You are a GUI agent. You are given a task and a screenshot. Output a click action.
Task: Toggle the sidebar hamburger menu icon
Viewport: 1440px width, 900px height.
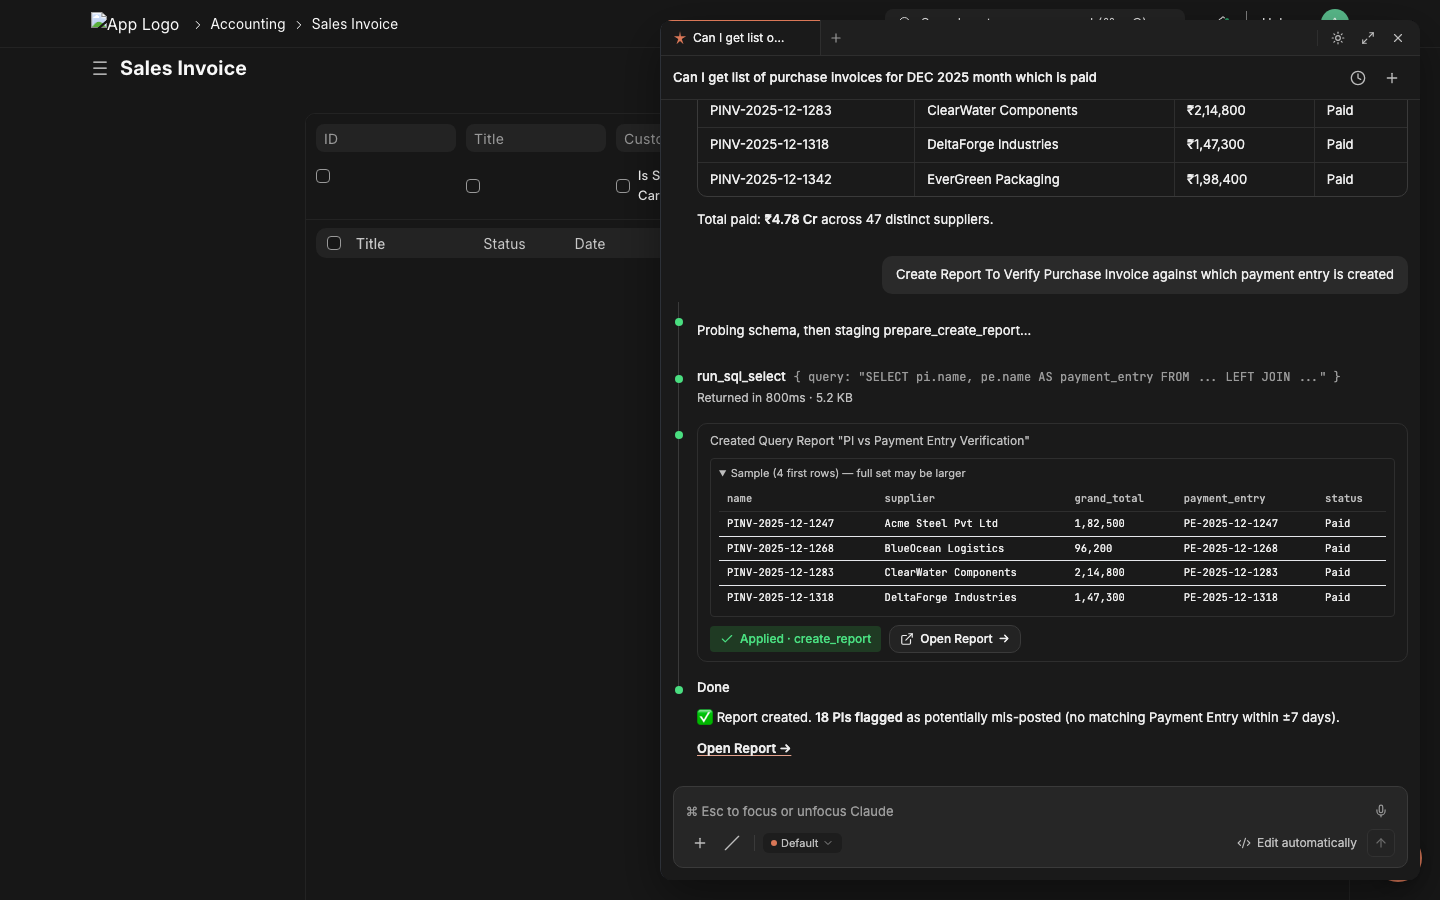pos(100,68)
